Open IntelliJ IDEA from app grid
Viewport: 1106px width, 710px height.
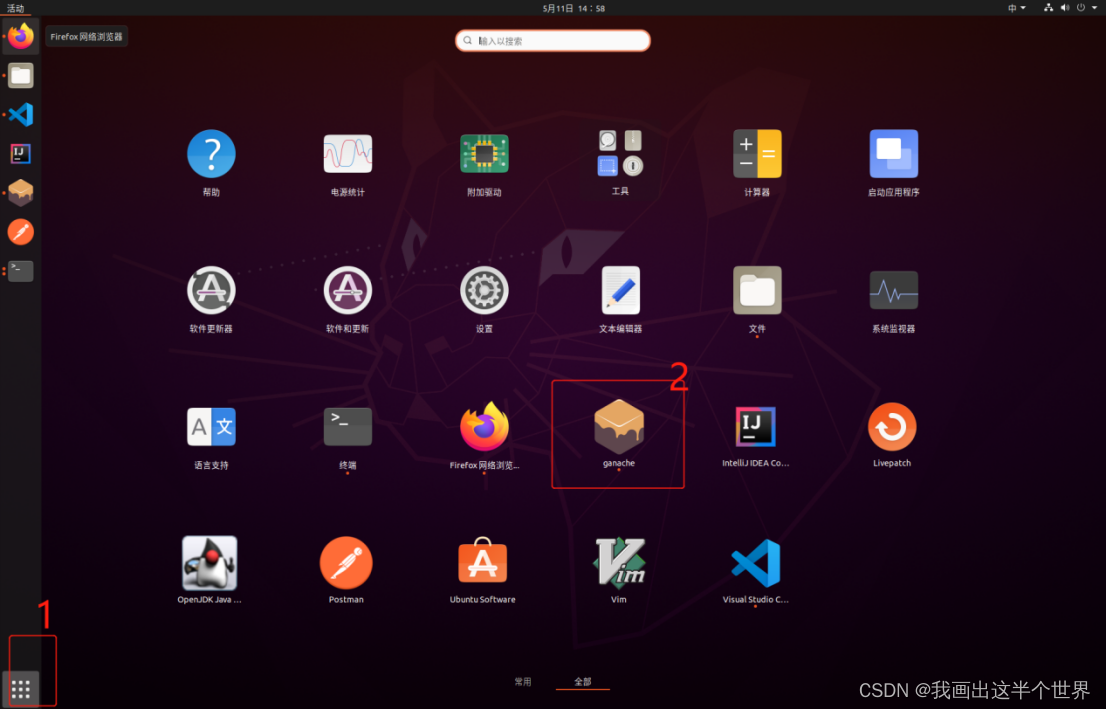pos(755,427)
